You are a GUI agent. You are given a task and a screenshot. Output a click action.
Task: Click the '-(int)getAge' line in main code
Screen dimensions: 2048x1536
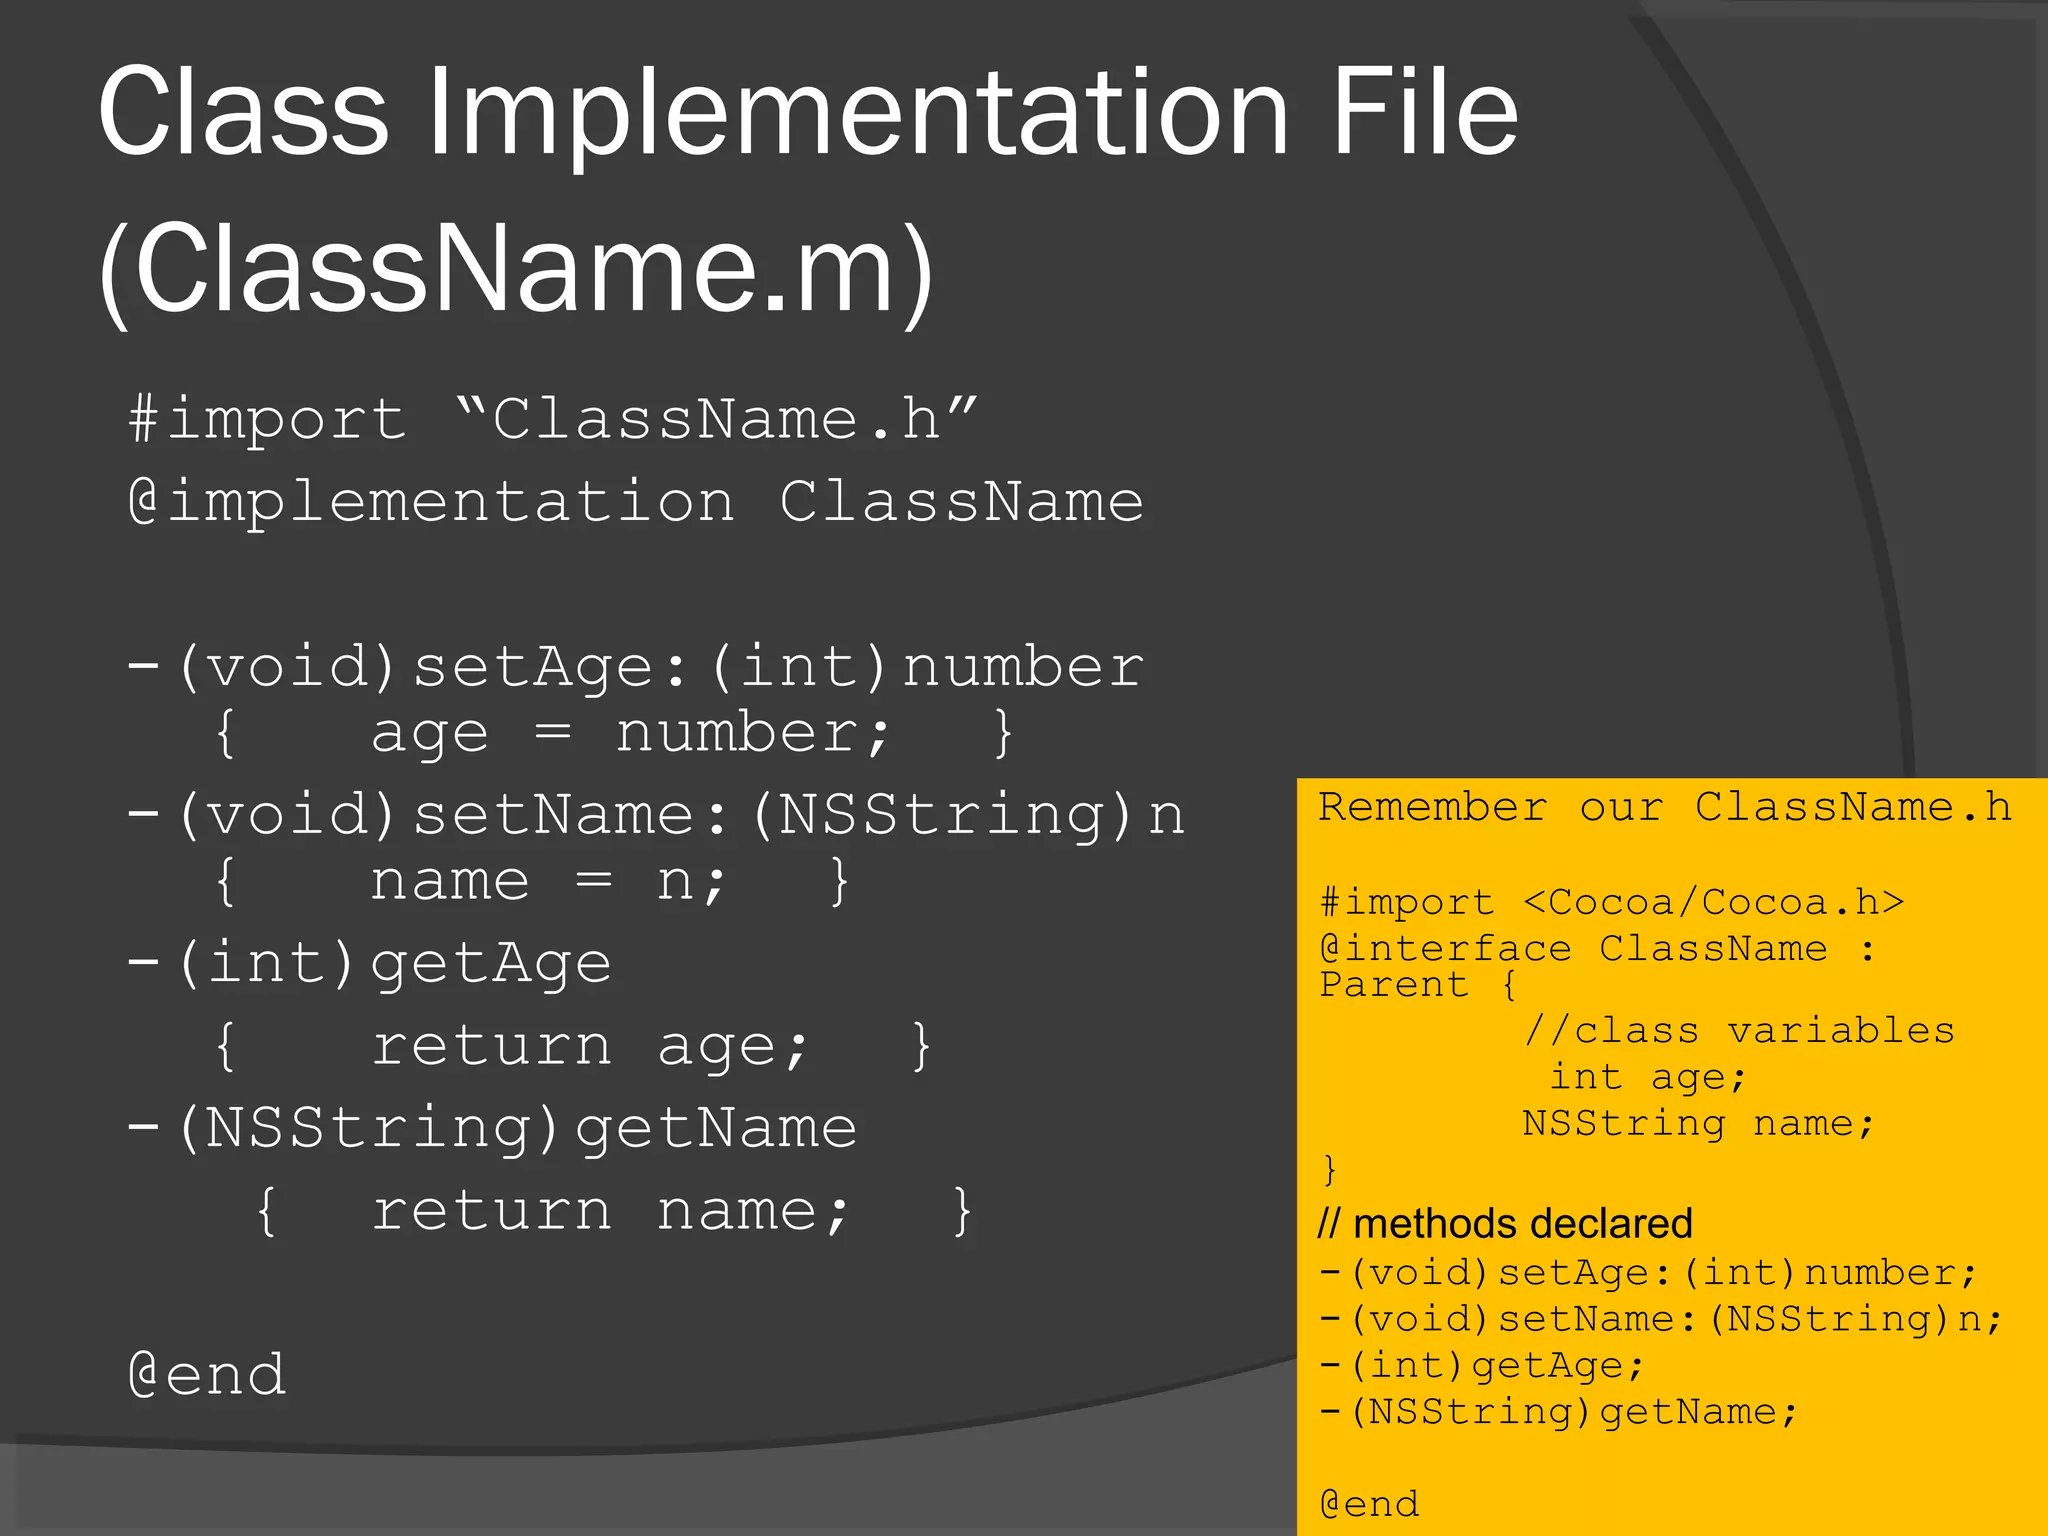[x=370, y=963]
